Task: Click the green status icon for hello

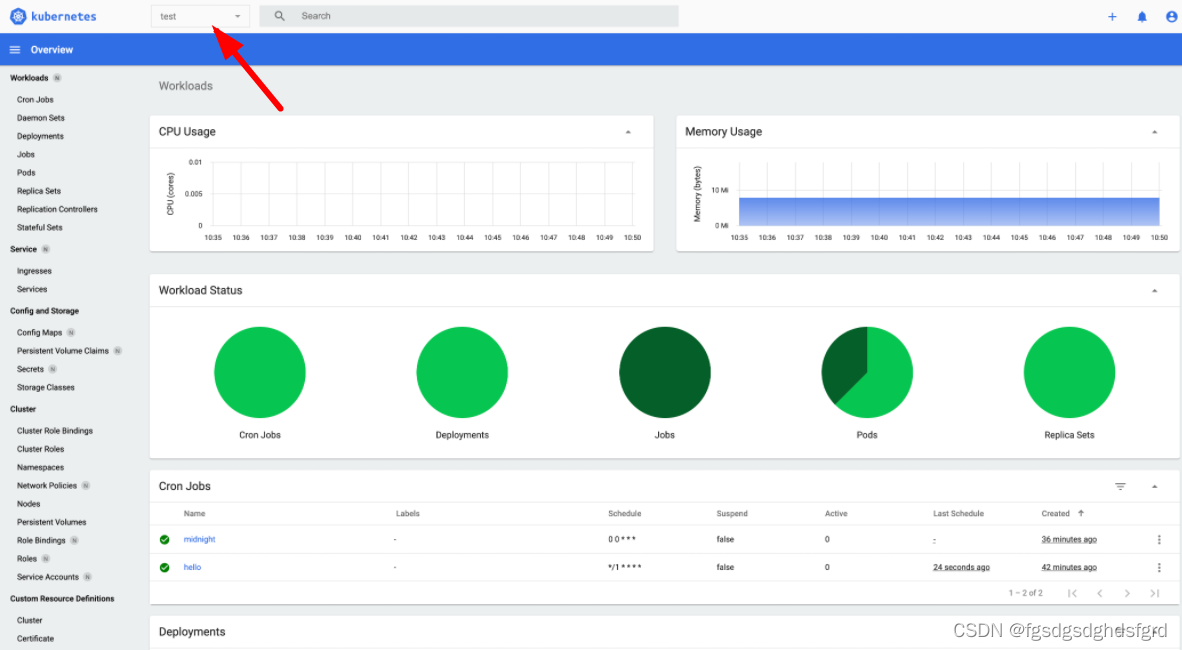Action: [164, 568]
